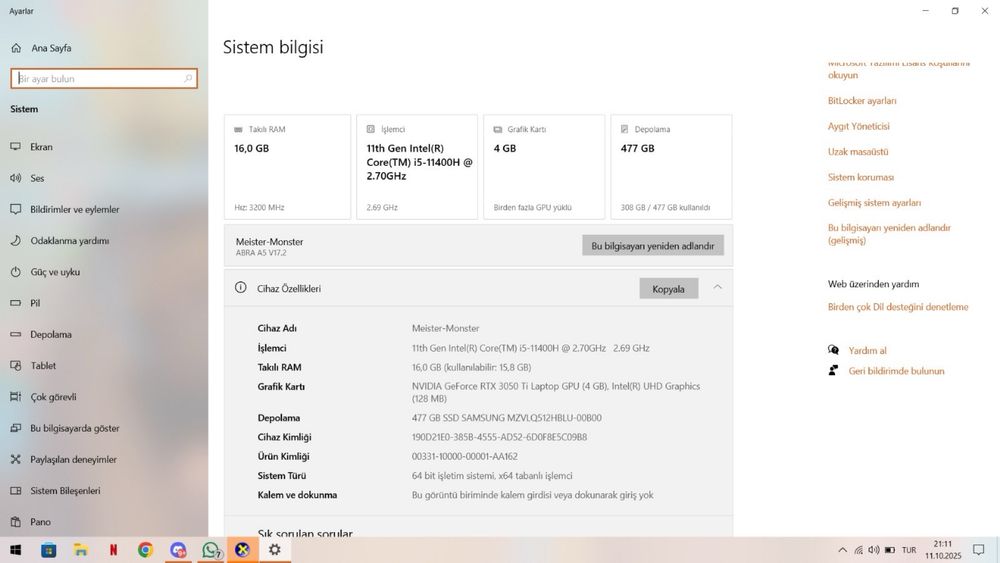Open Discord from taskbar

(178, 550)
